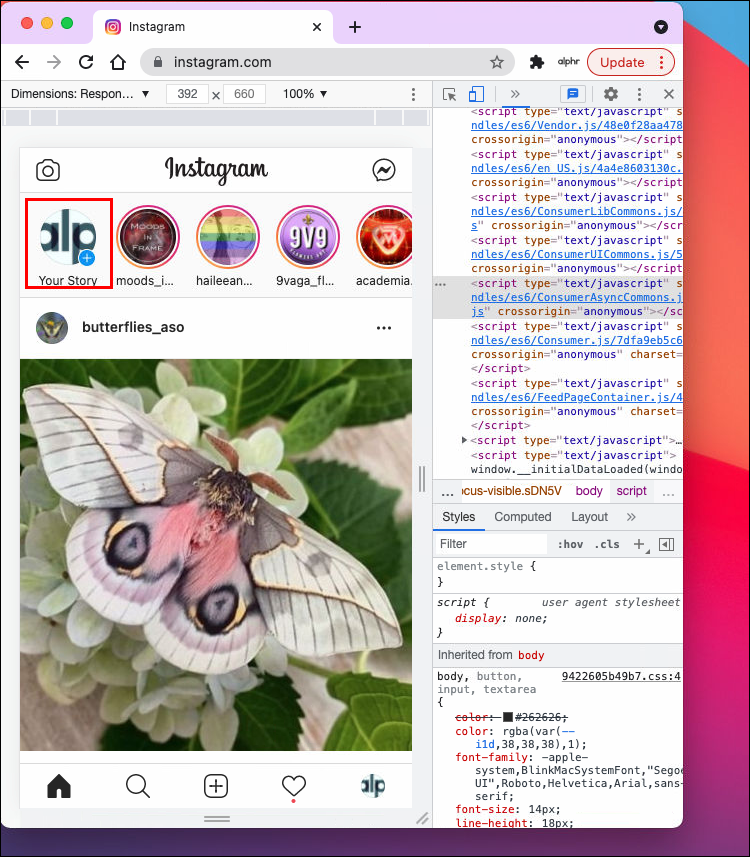The width and height of the screenshot is (750, 857).
Task: Switch to Styles tab
Action: coord(458,517)
